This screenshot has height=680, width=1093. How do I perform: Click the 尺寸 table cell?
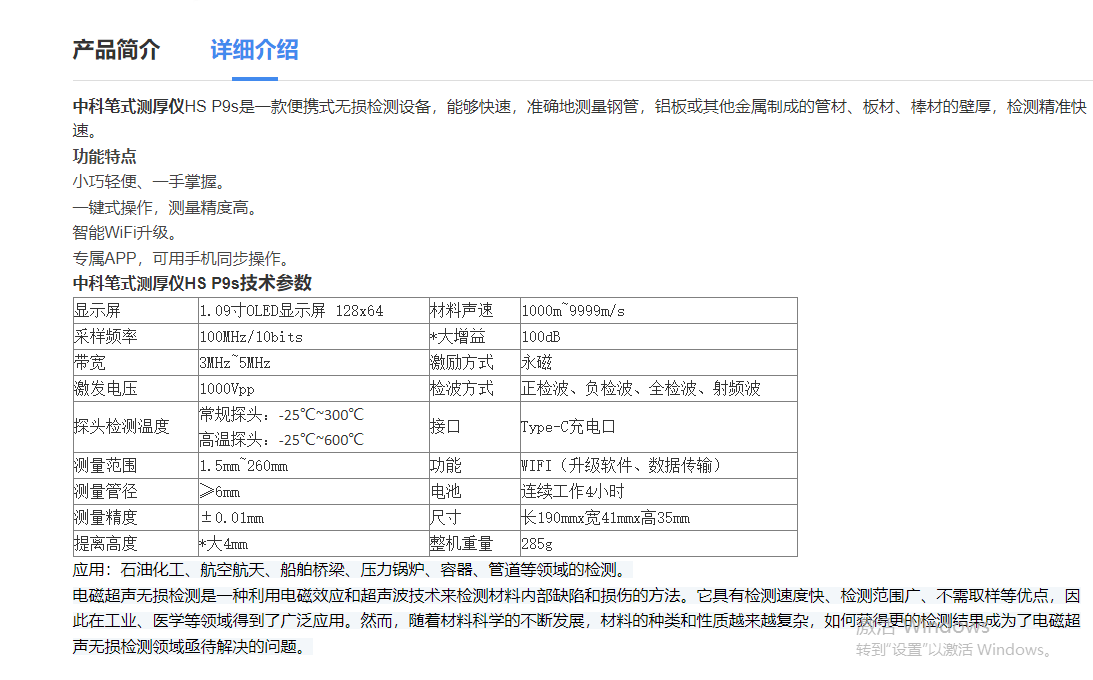click(x=474, y=518)
